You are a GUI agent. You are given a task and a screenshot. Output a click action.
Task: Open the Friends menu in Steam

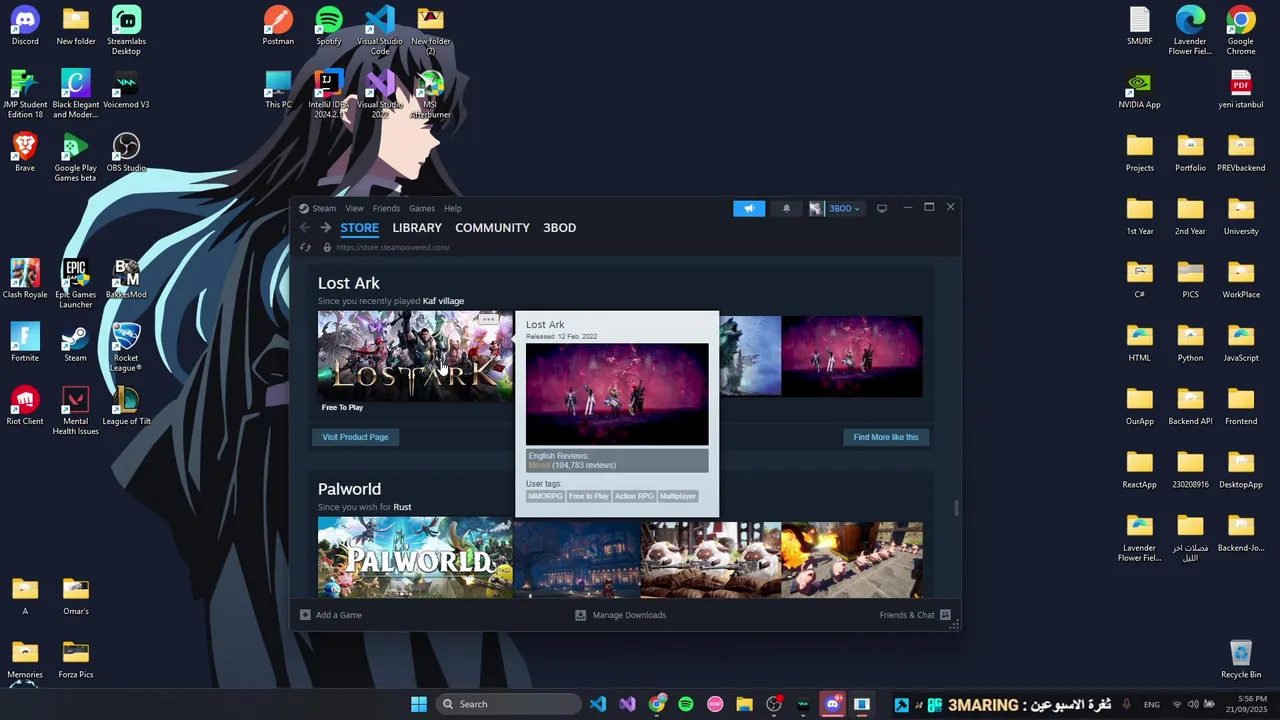(x=386, y=209)
